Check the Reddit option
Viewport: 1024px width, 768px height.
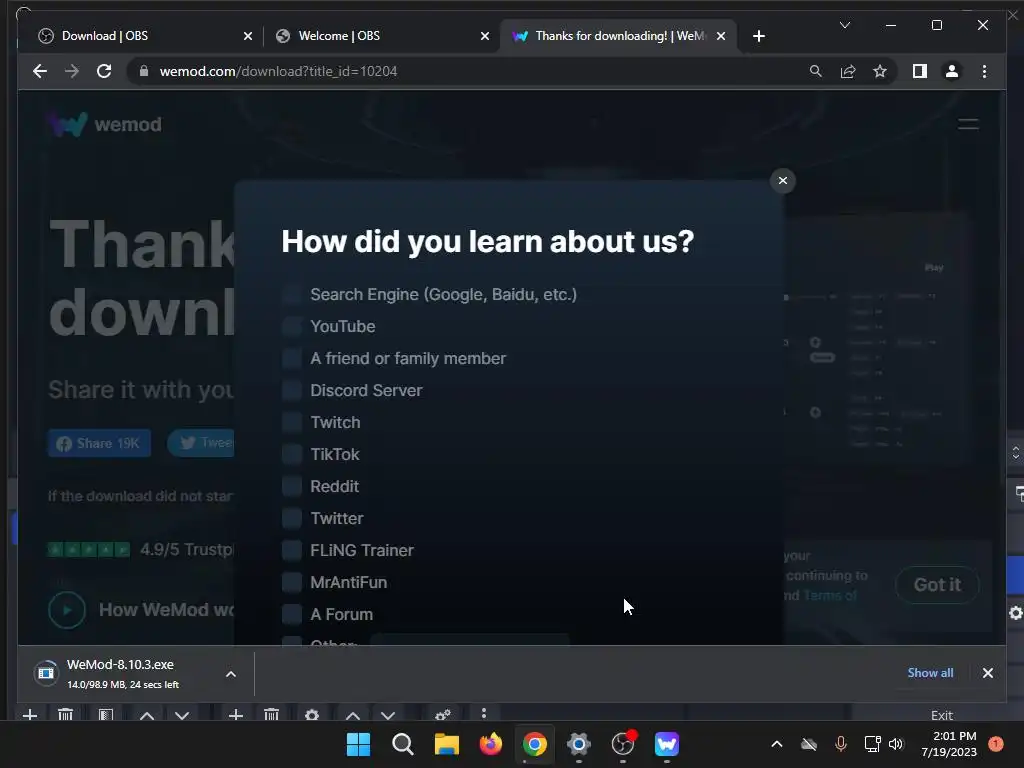tap(292, 487)
